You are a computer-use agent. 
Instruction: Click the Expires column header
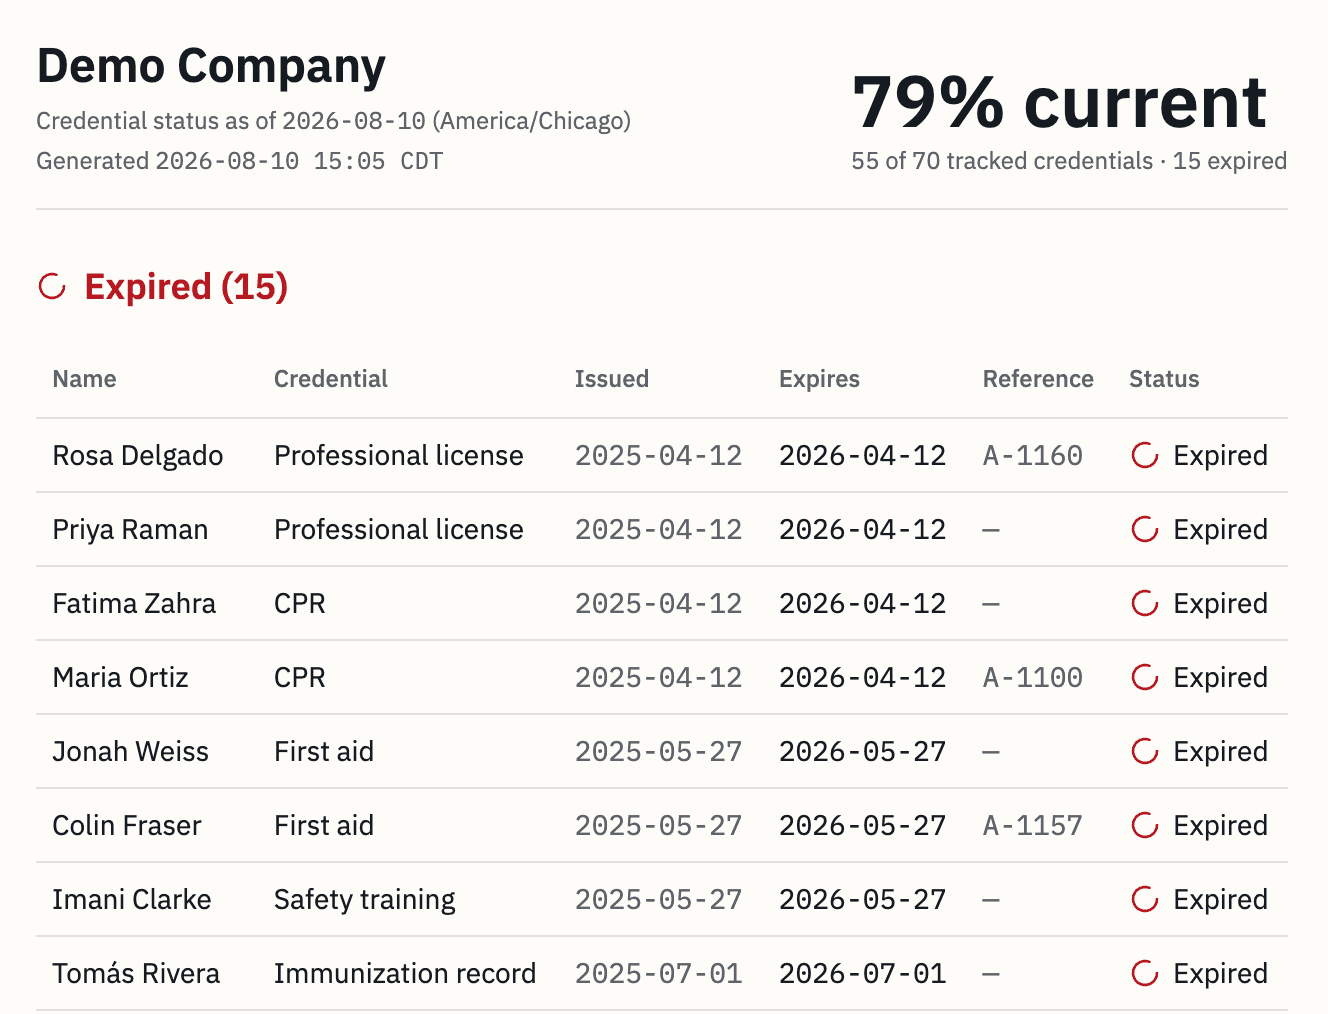[819, 379]
